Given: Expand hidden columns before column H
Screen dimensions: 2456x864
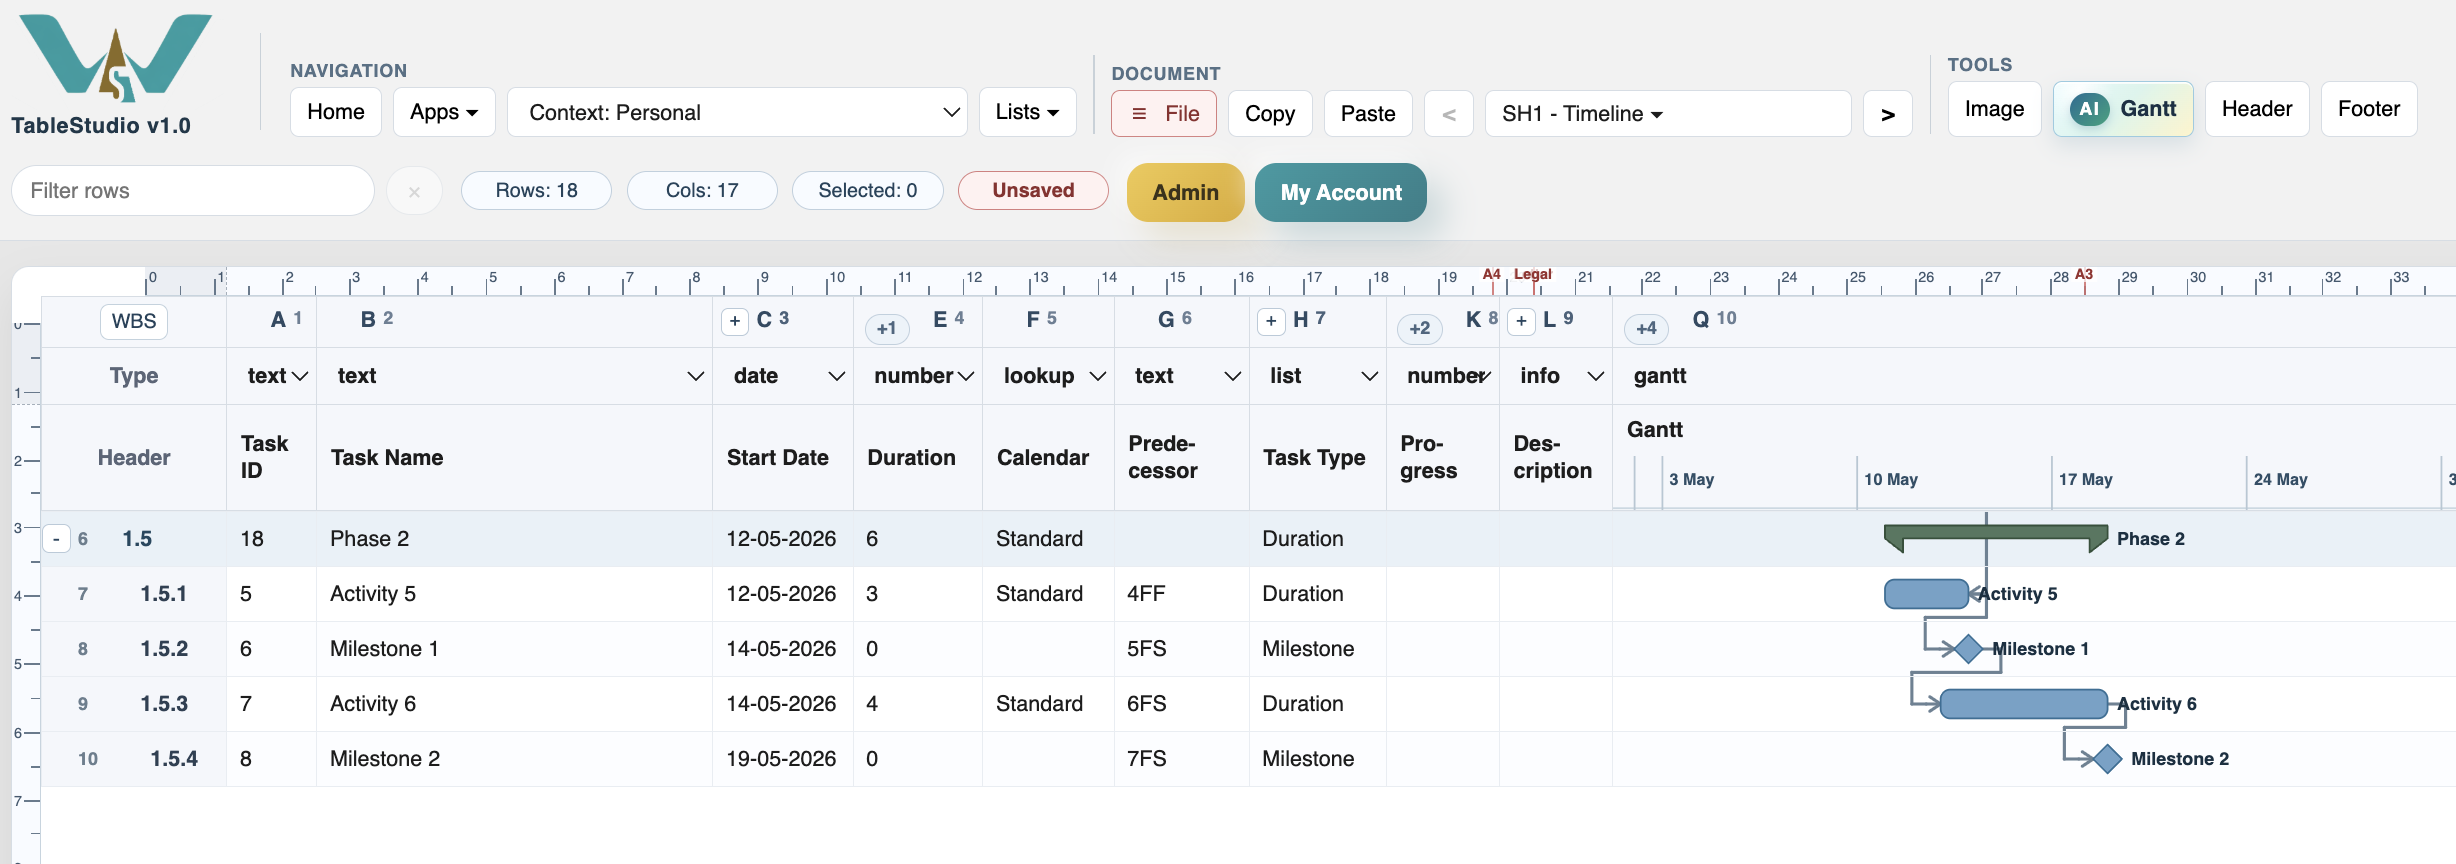Looking at the screenshot, I should tap(1271, 321).
